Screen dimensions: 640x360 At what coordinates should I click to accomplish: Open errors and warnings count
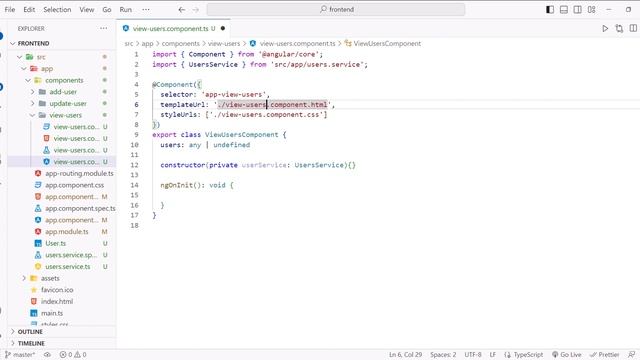(73, 355)
